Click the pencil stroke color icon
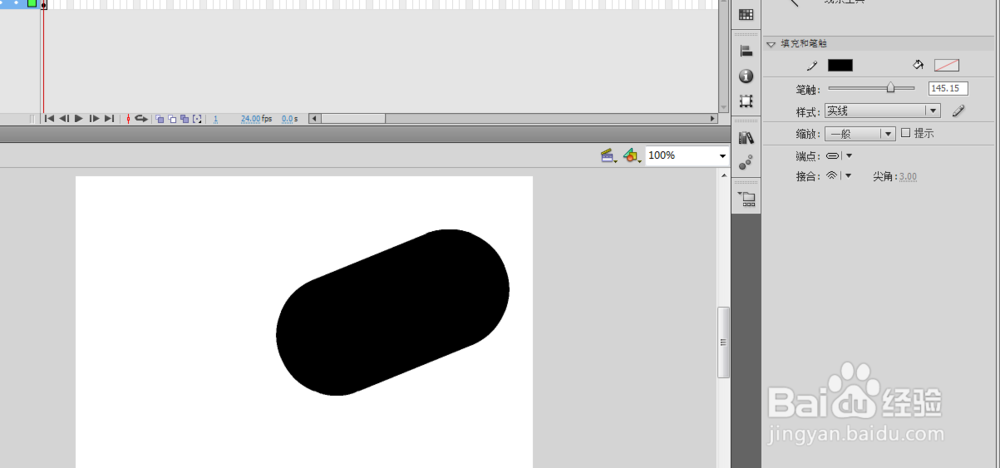1000x468 pixels. [x=812, y=65]
